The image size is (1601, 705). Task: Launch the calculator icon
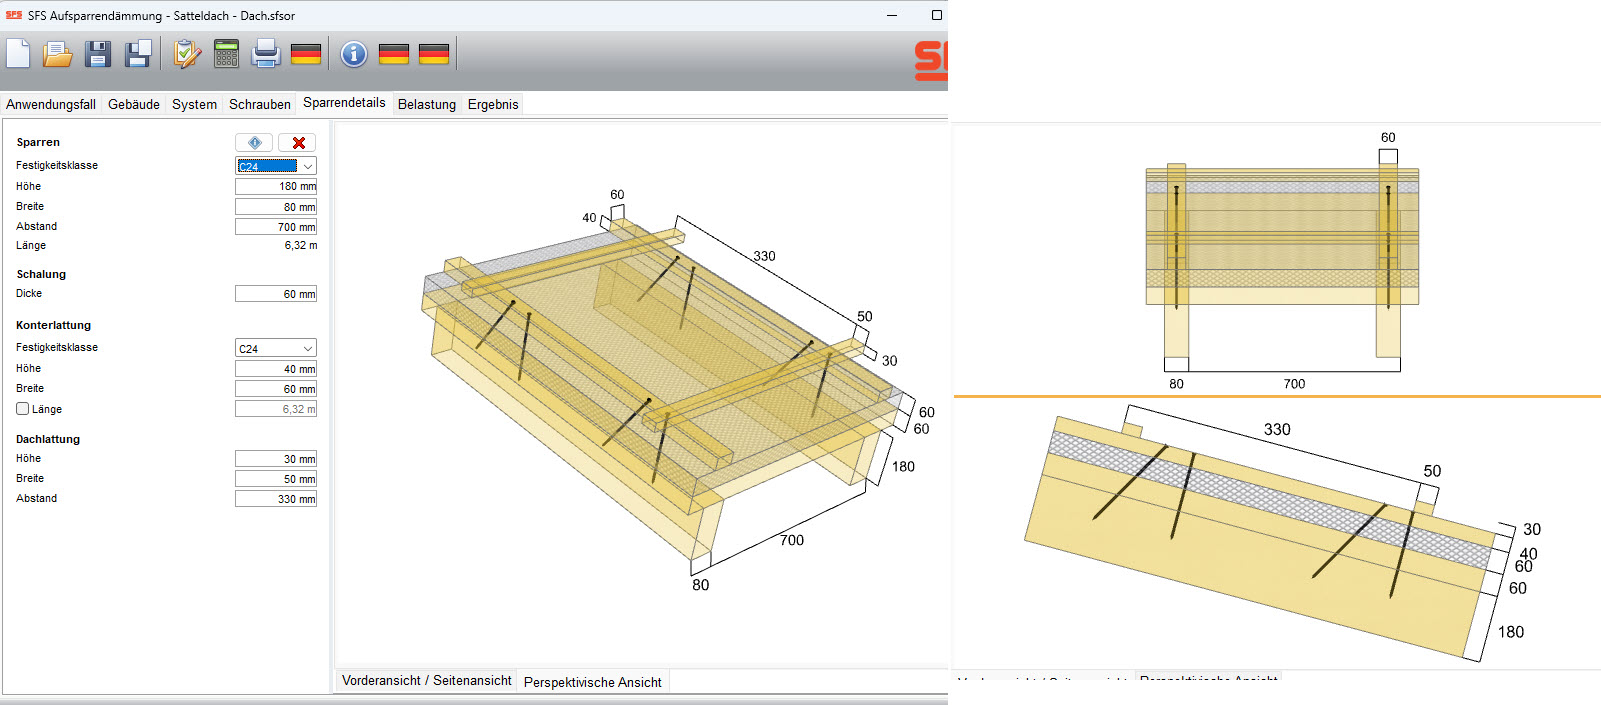click(227, 54)
